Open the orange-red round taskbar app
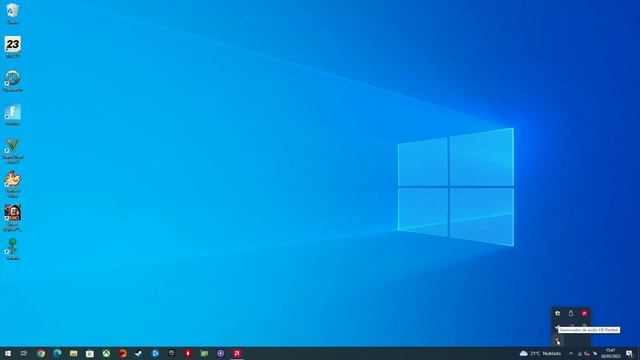Image resolution: width=640 pixels, height=360 pixels. [x=122, y=353]
